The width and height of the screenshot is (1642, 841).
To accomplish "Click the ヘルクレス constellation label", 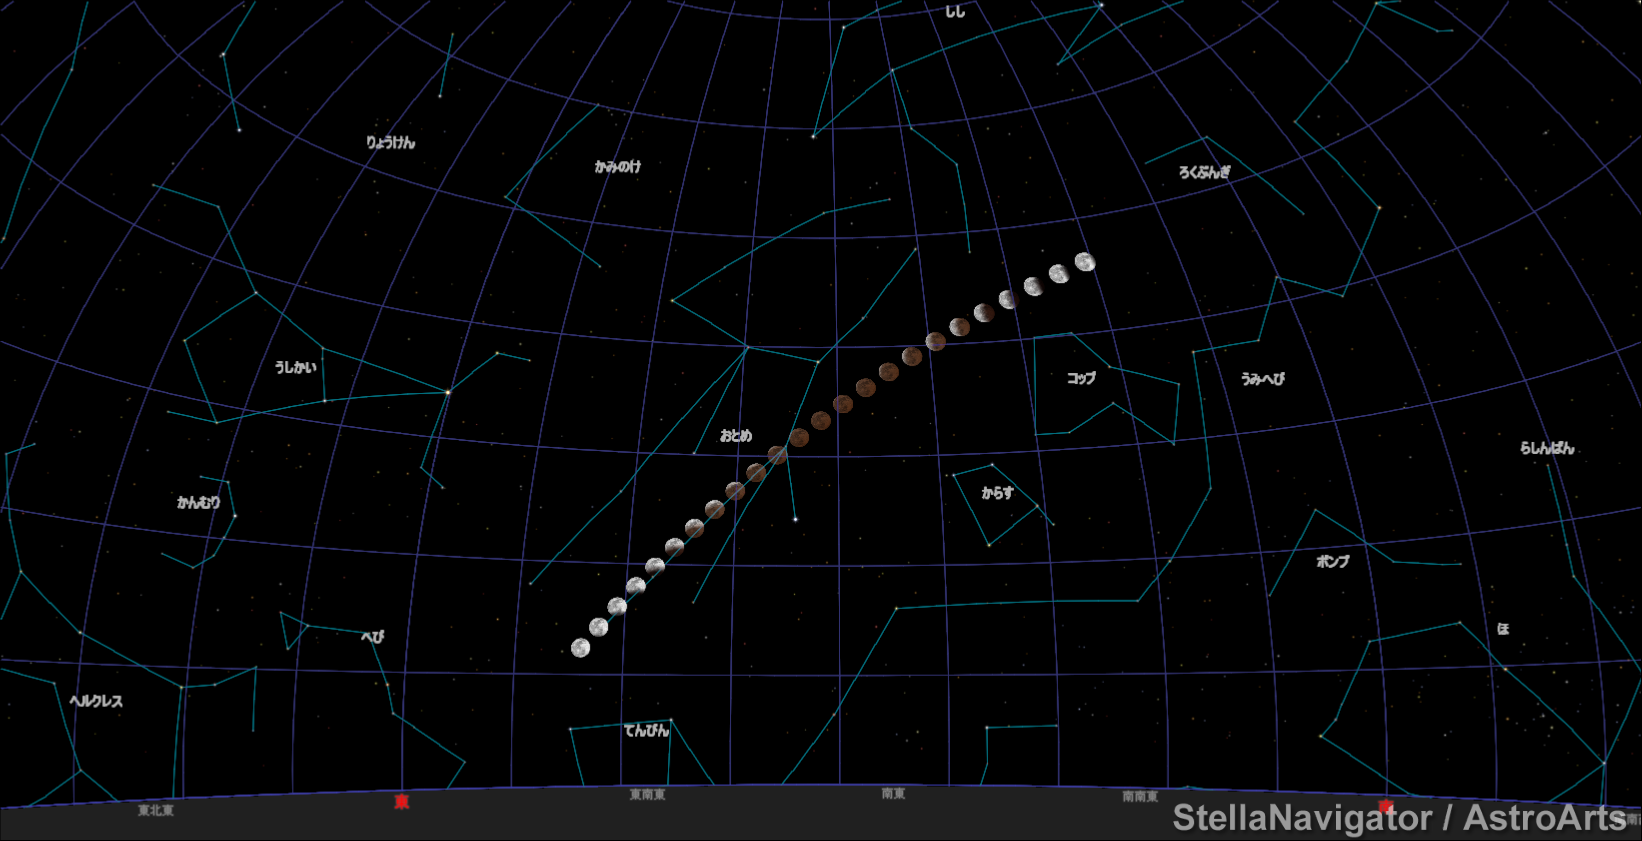I will point(96,701).
